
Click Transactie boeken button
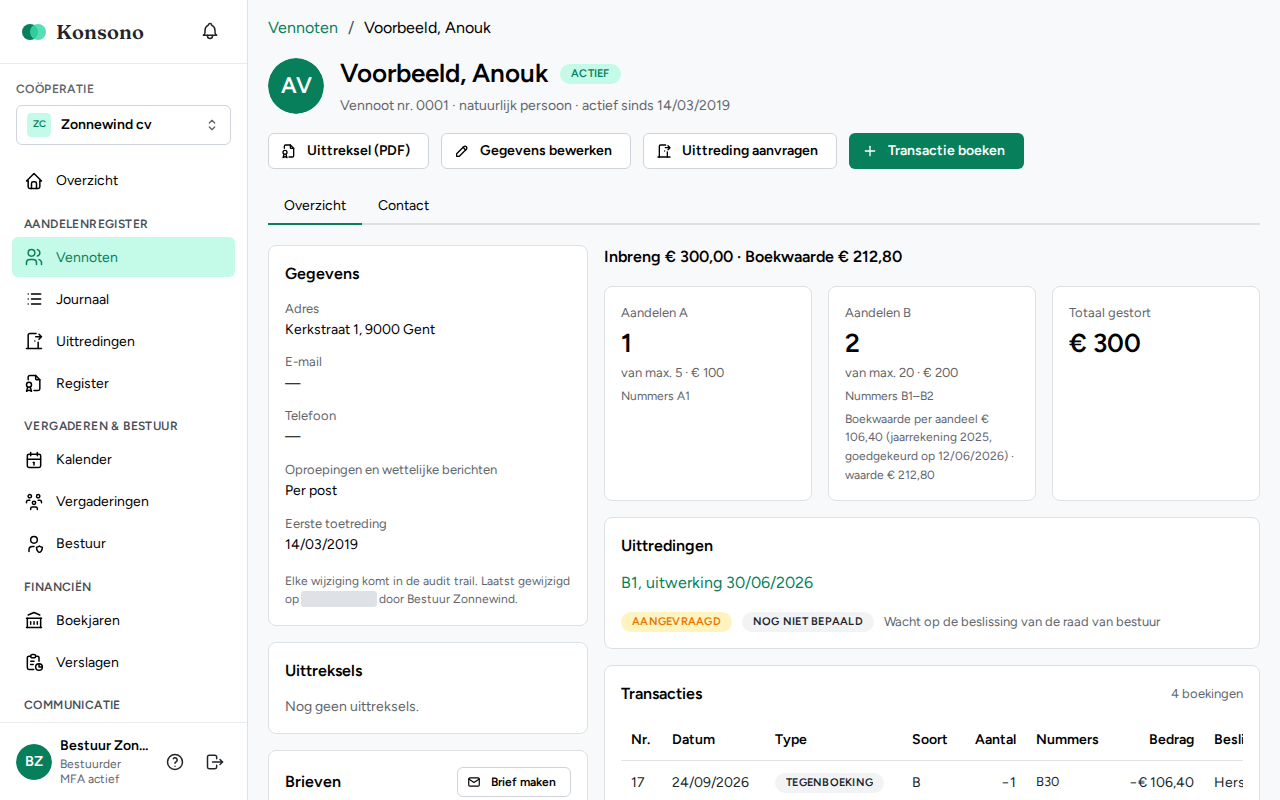click(x=936, y=151)
